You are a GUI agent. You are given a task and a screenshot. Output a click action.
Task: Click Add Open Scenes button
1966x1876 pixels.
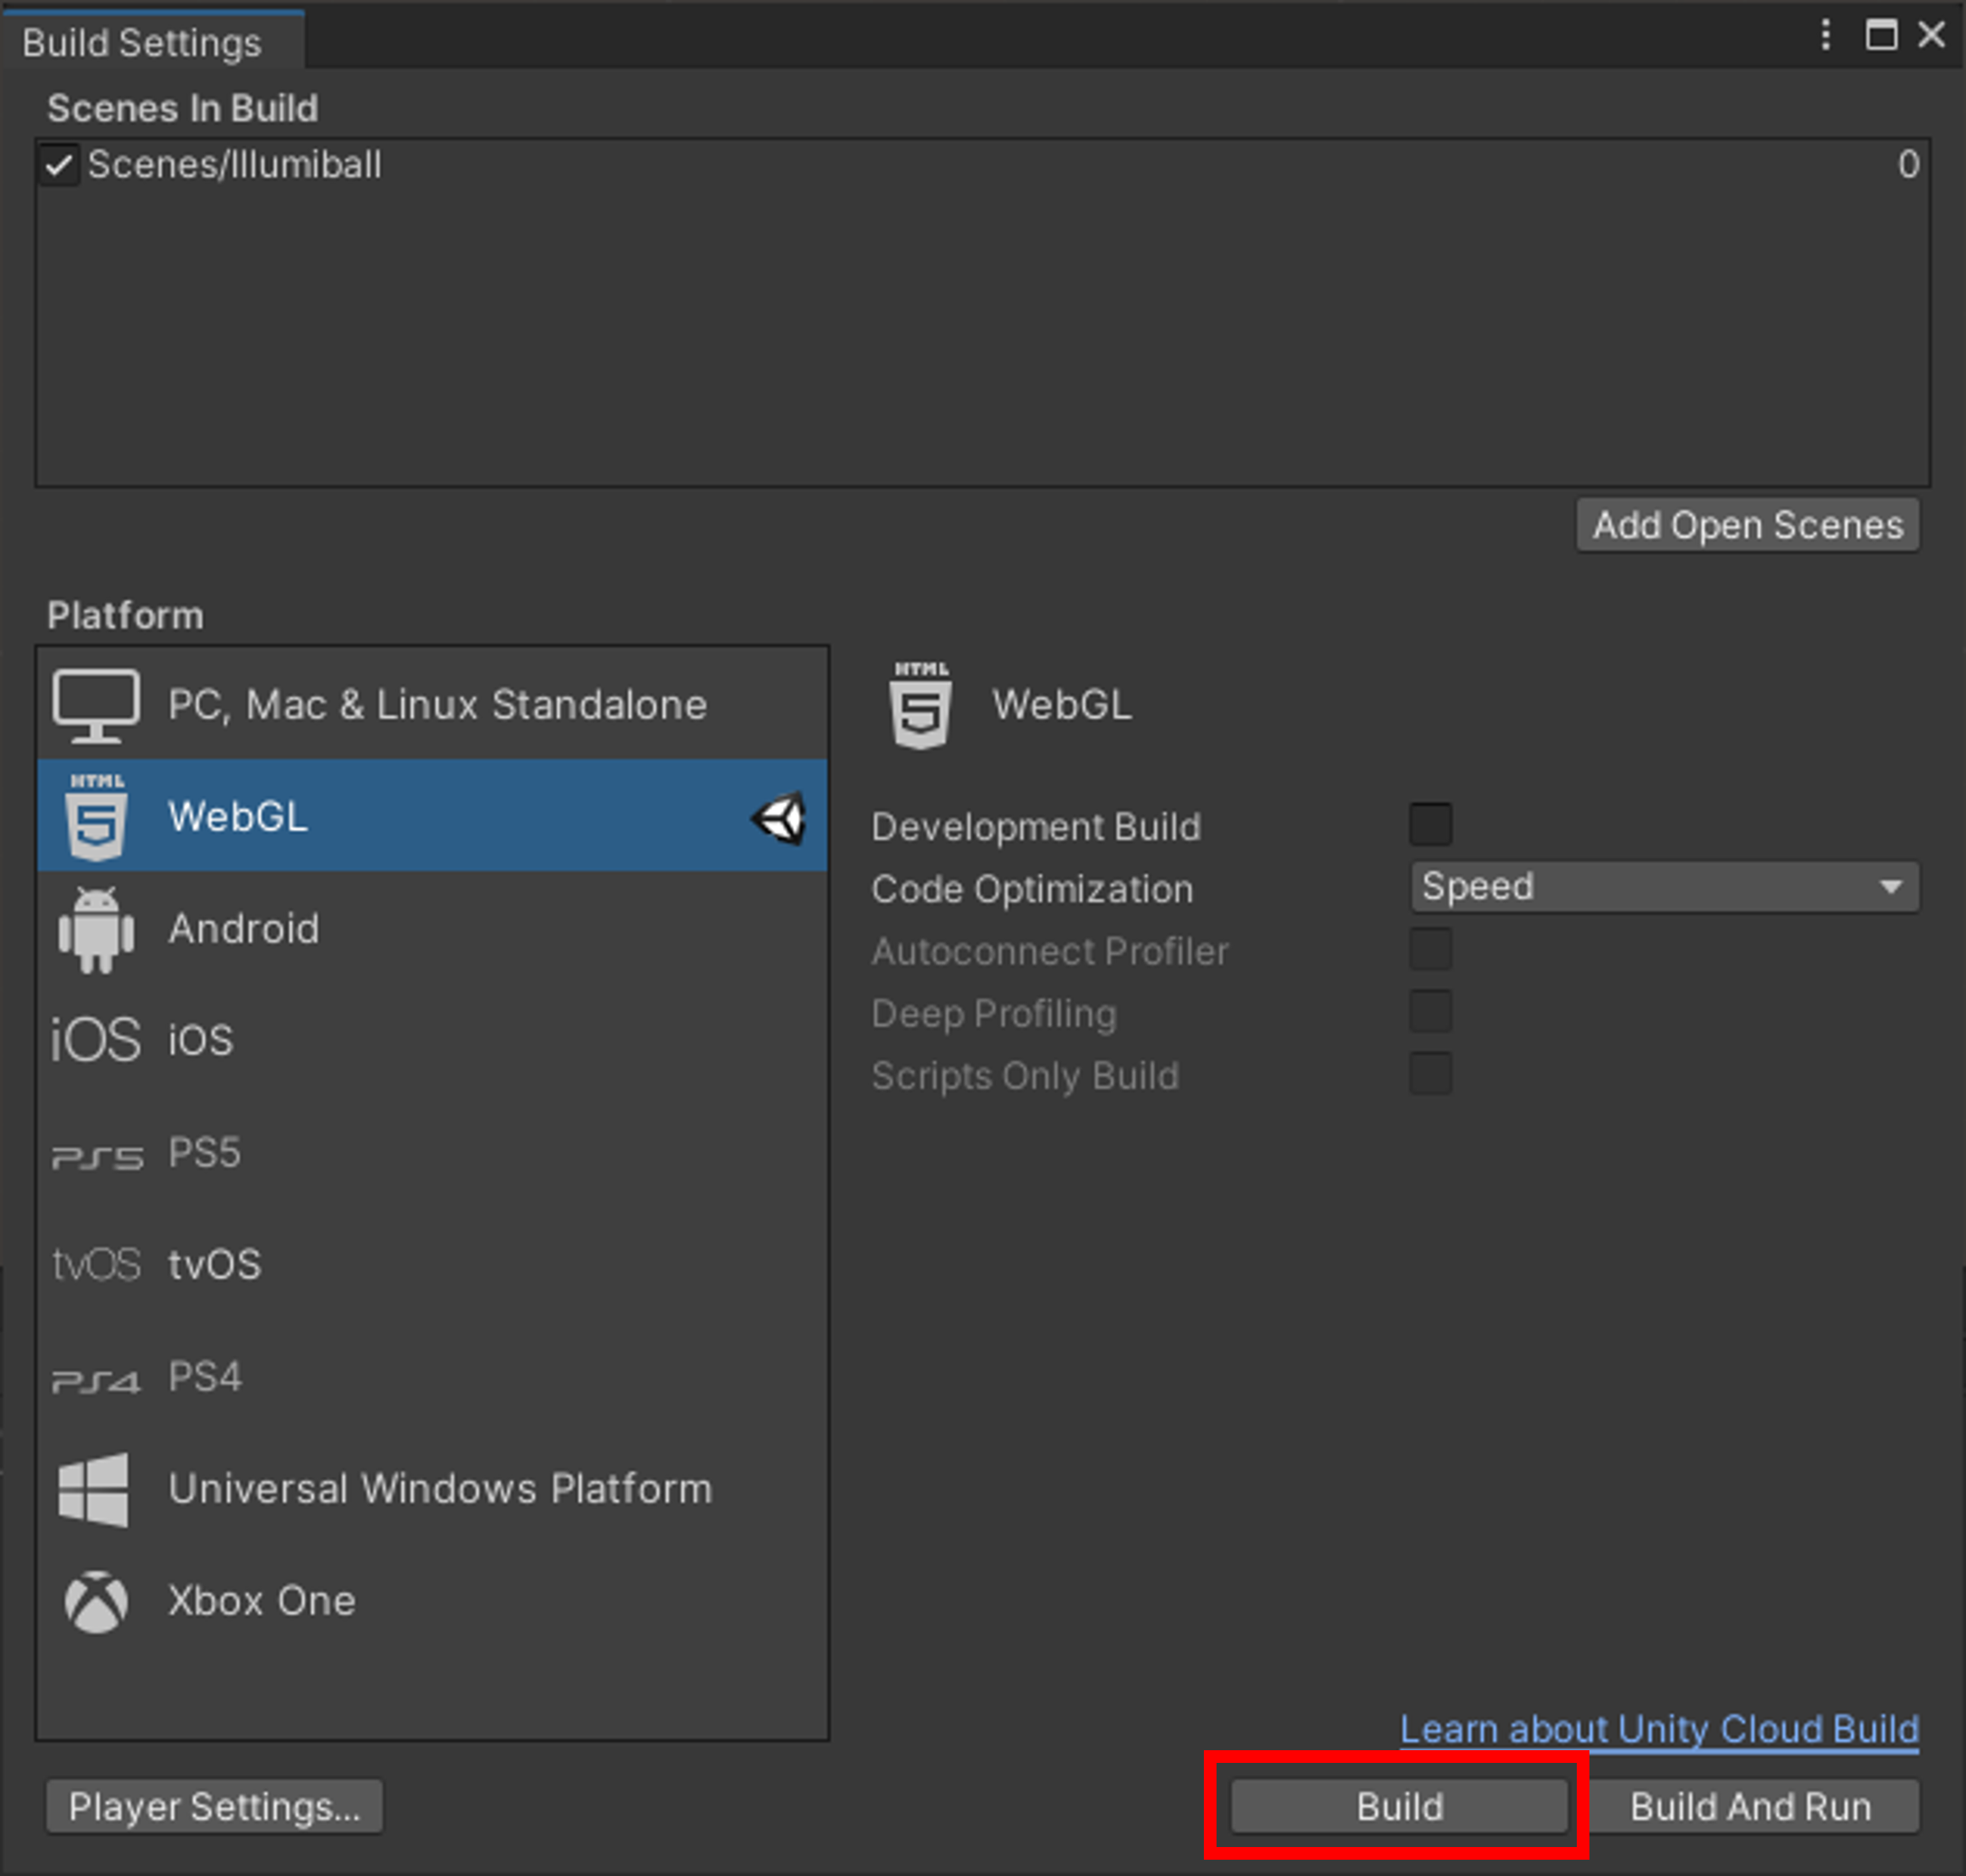click(1747, 525)
